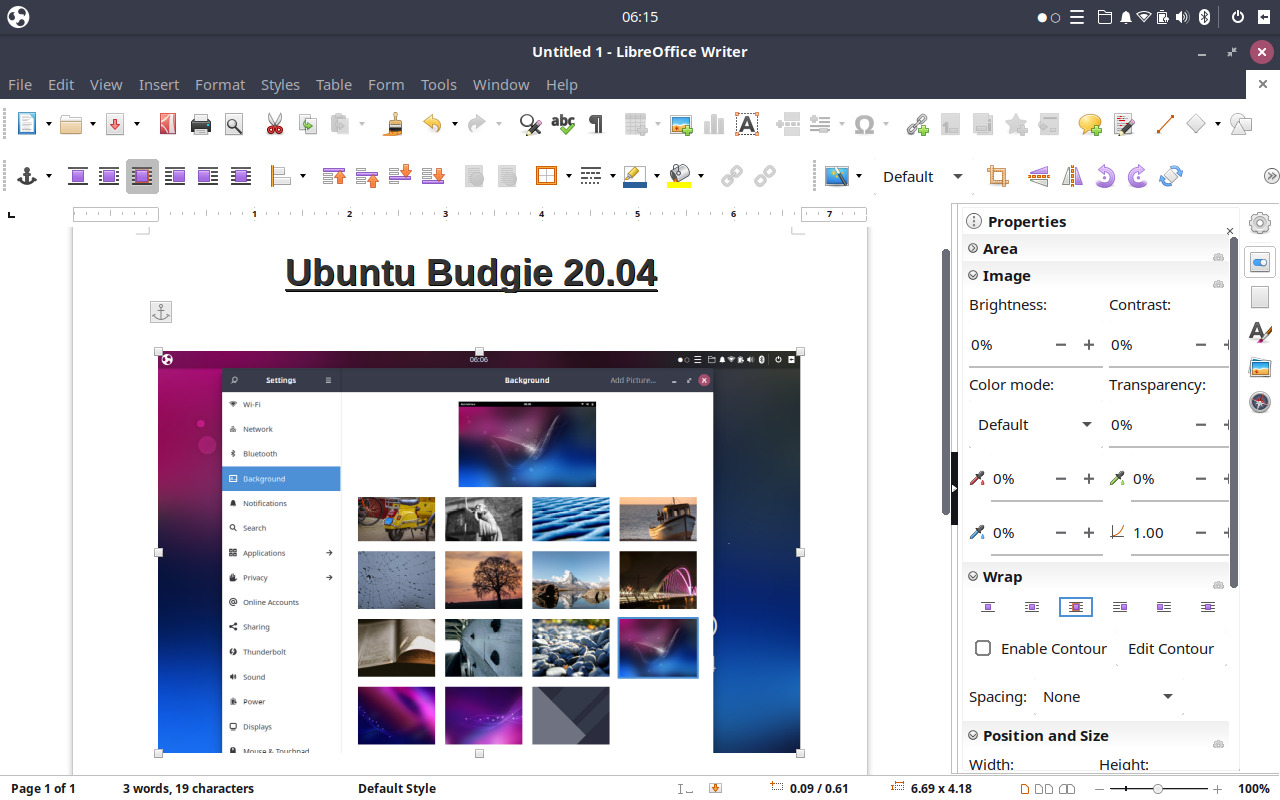This screenshot has height=800, width=1280.
Task: Insert a comment
Action: tap(1088, 124)
